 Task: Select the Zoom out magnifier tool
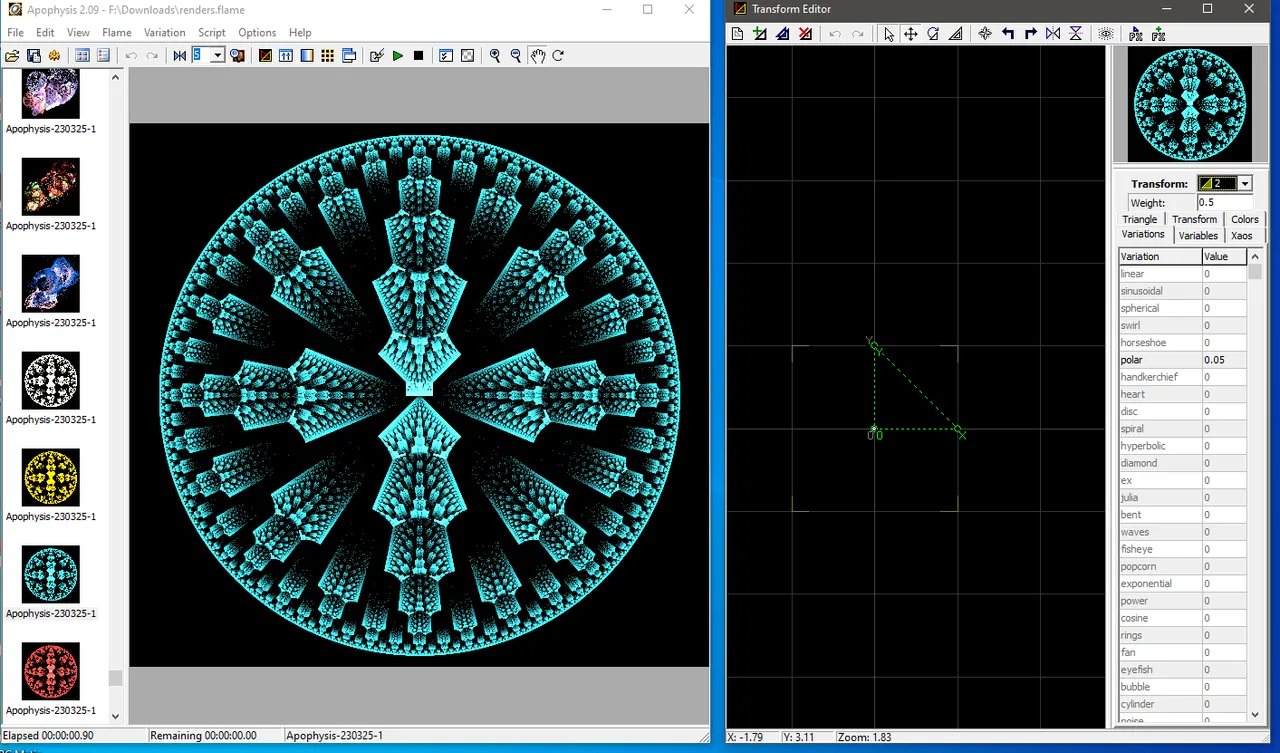coord(516,56)
